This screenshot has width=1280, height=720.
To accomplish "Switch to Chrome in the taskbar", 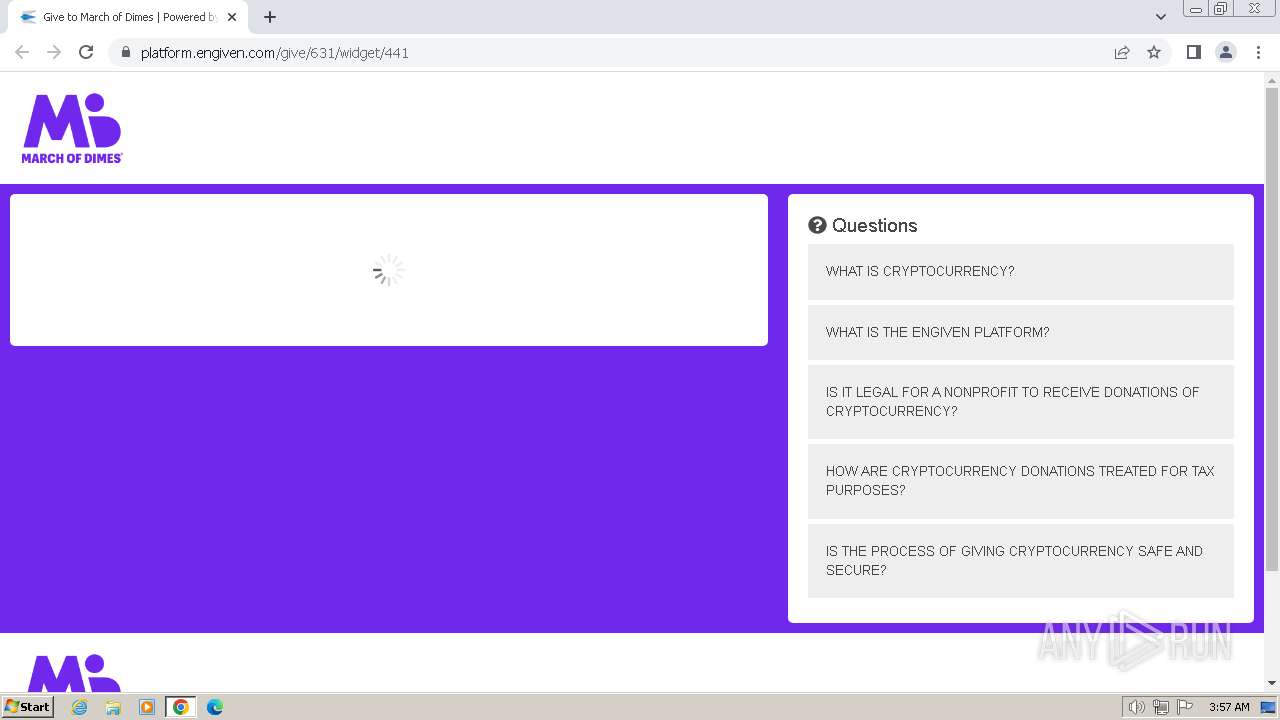I will (181, 707).
